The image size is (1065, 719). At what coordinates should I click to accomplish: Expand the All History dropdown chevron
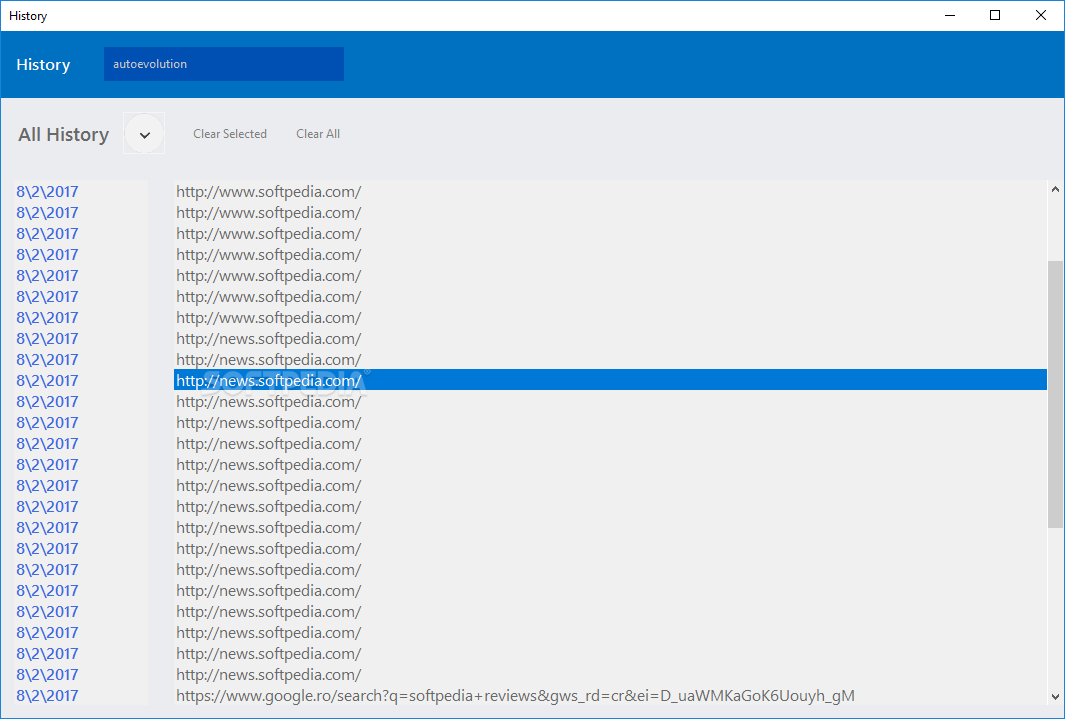(x=144, y=134)
